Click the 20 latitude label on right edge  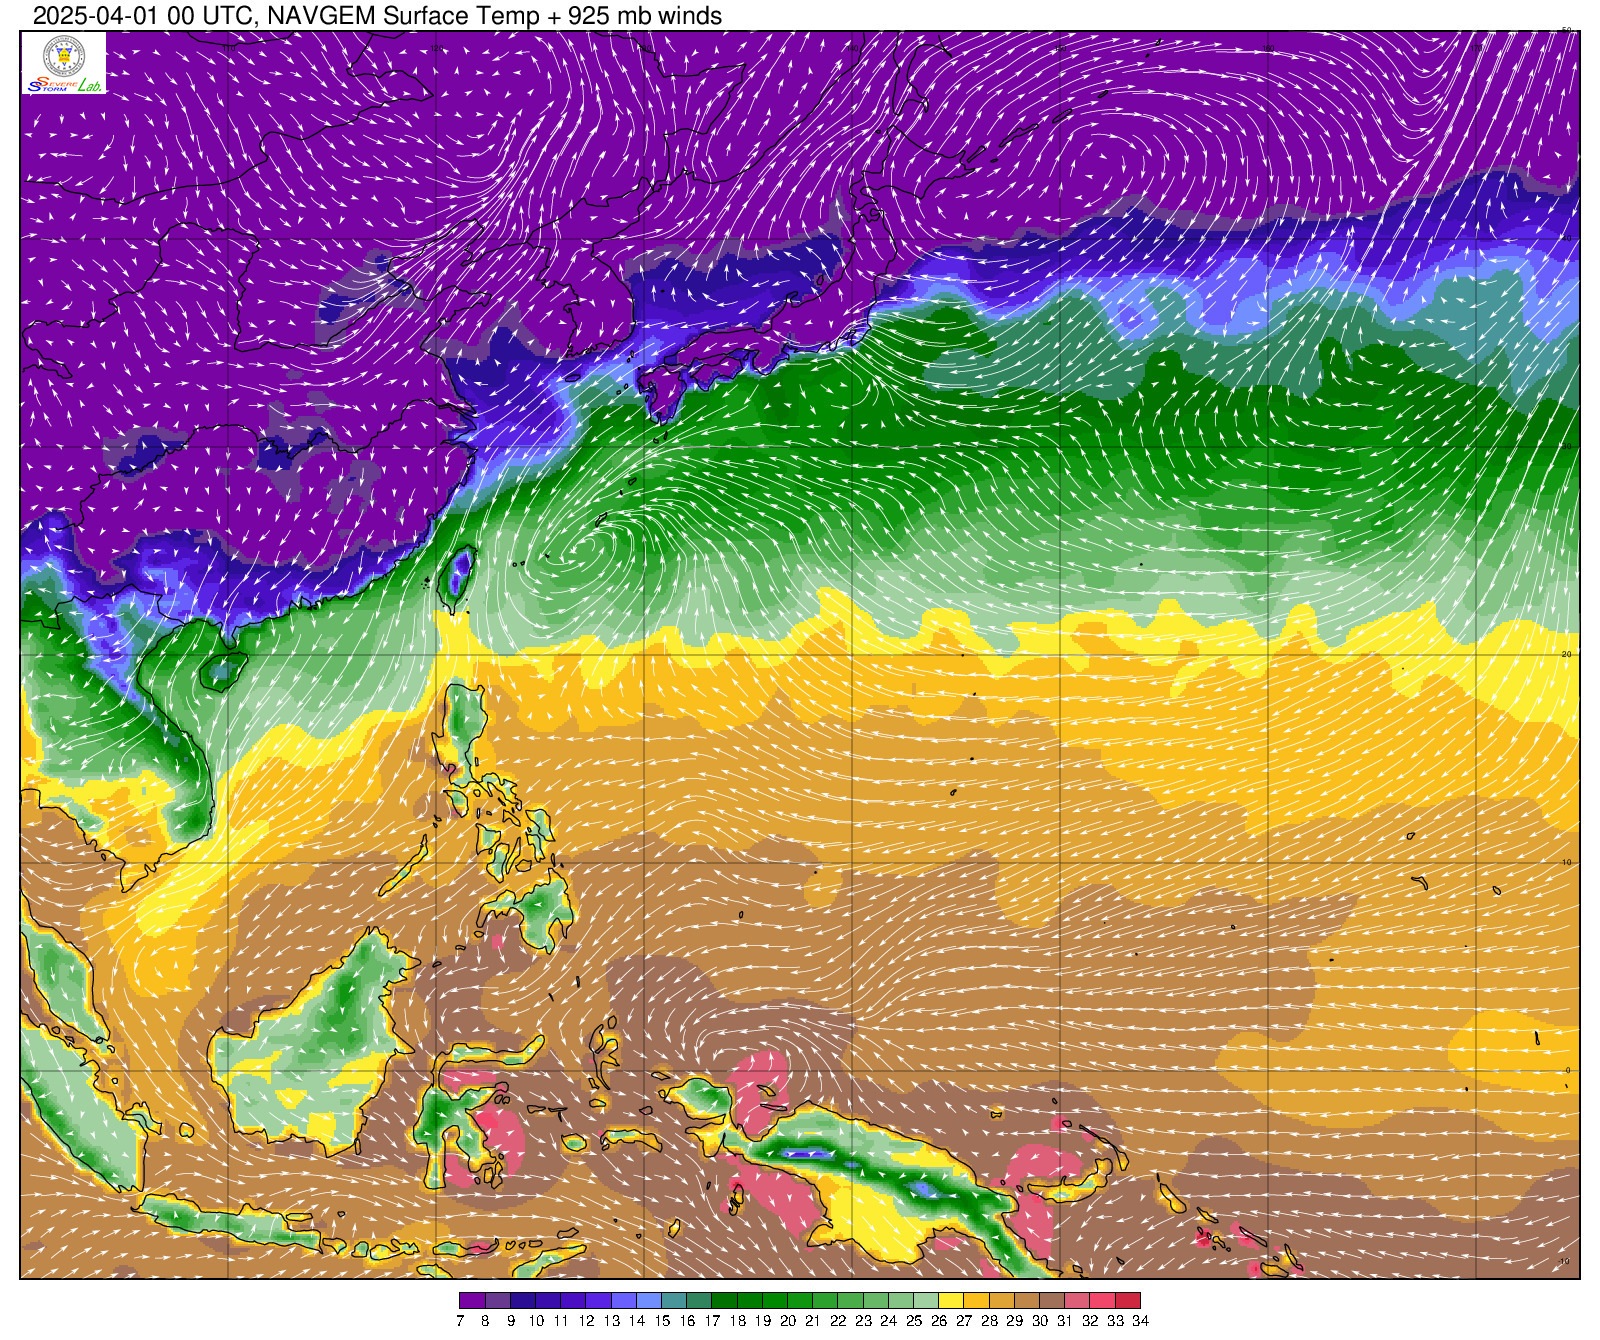pos(1567,654)
